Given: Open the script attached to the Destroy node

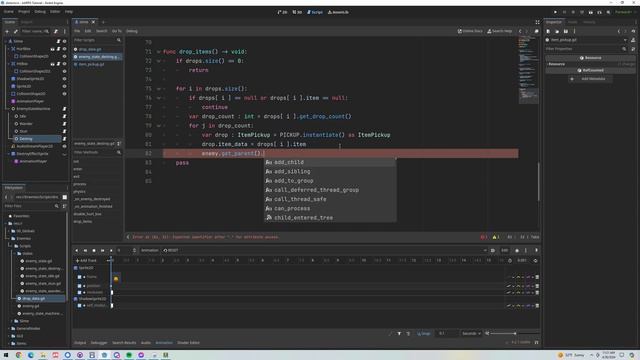Looking at the screenshot, I should coord(64,139).
